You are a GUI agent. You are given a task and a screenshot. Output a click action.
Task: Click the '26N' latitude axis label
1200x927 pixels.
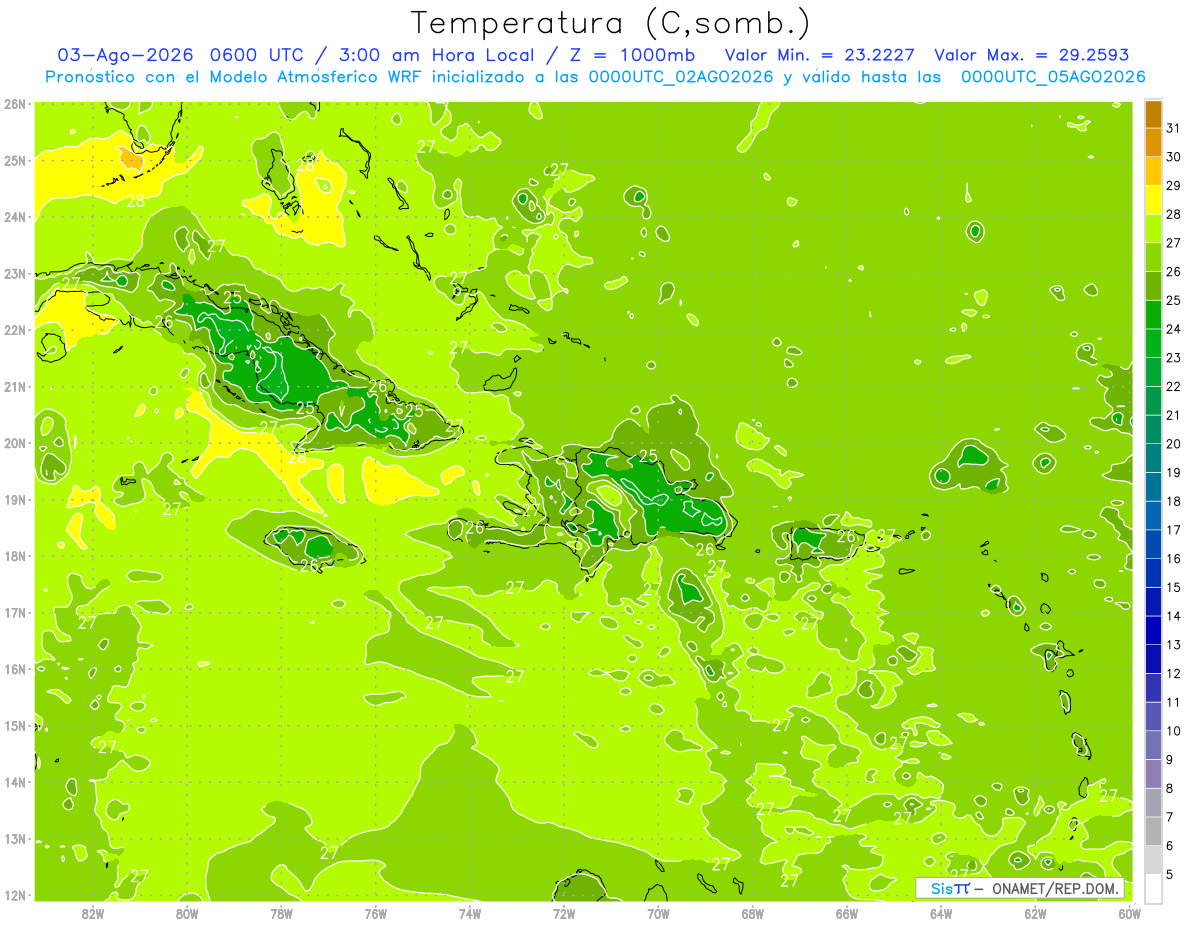[x=15, y=104]
